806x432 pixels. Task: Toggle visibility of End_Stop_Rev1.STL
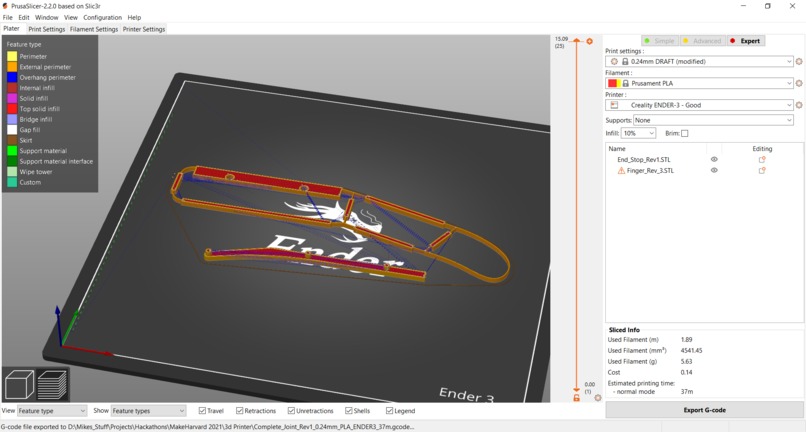714,159
